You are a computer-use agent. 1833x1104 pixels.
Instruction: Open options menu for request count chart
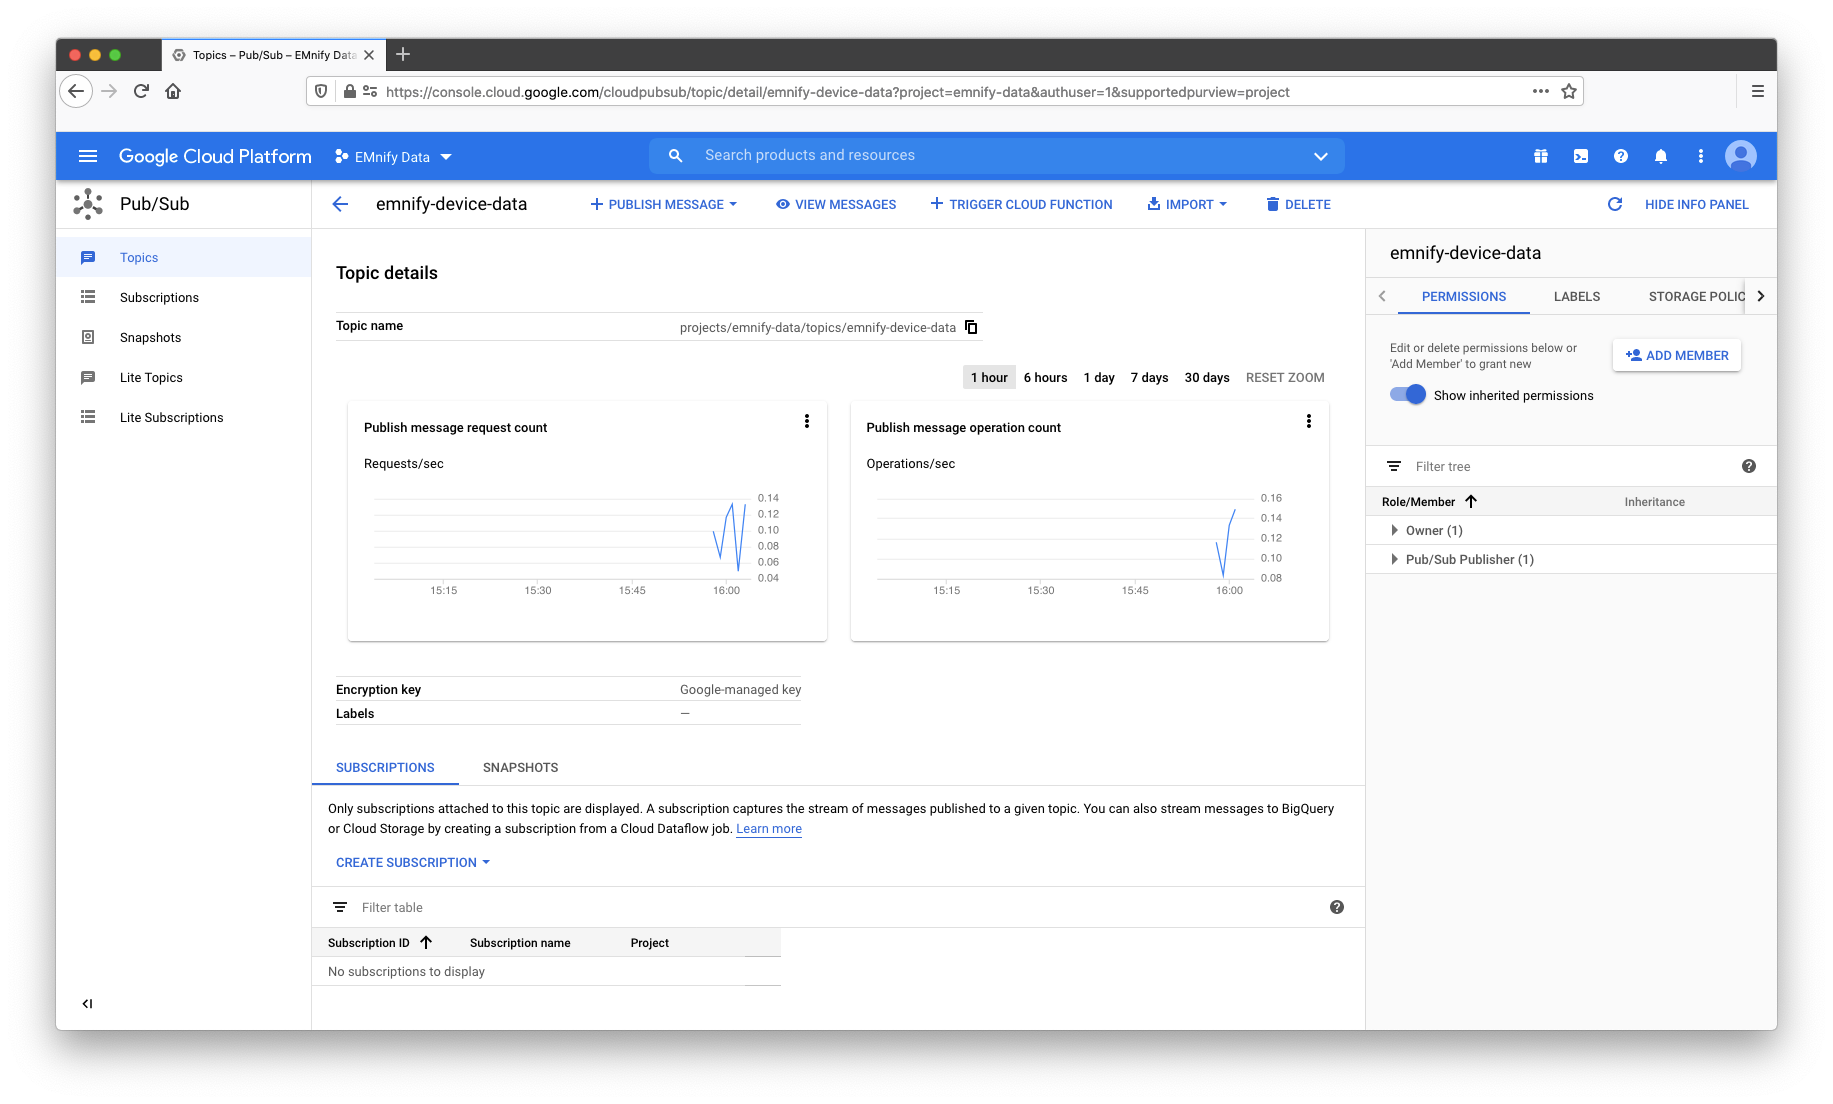click(807, 422)
